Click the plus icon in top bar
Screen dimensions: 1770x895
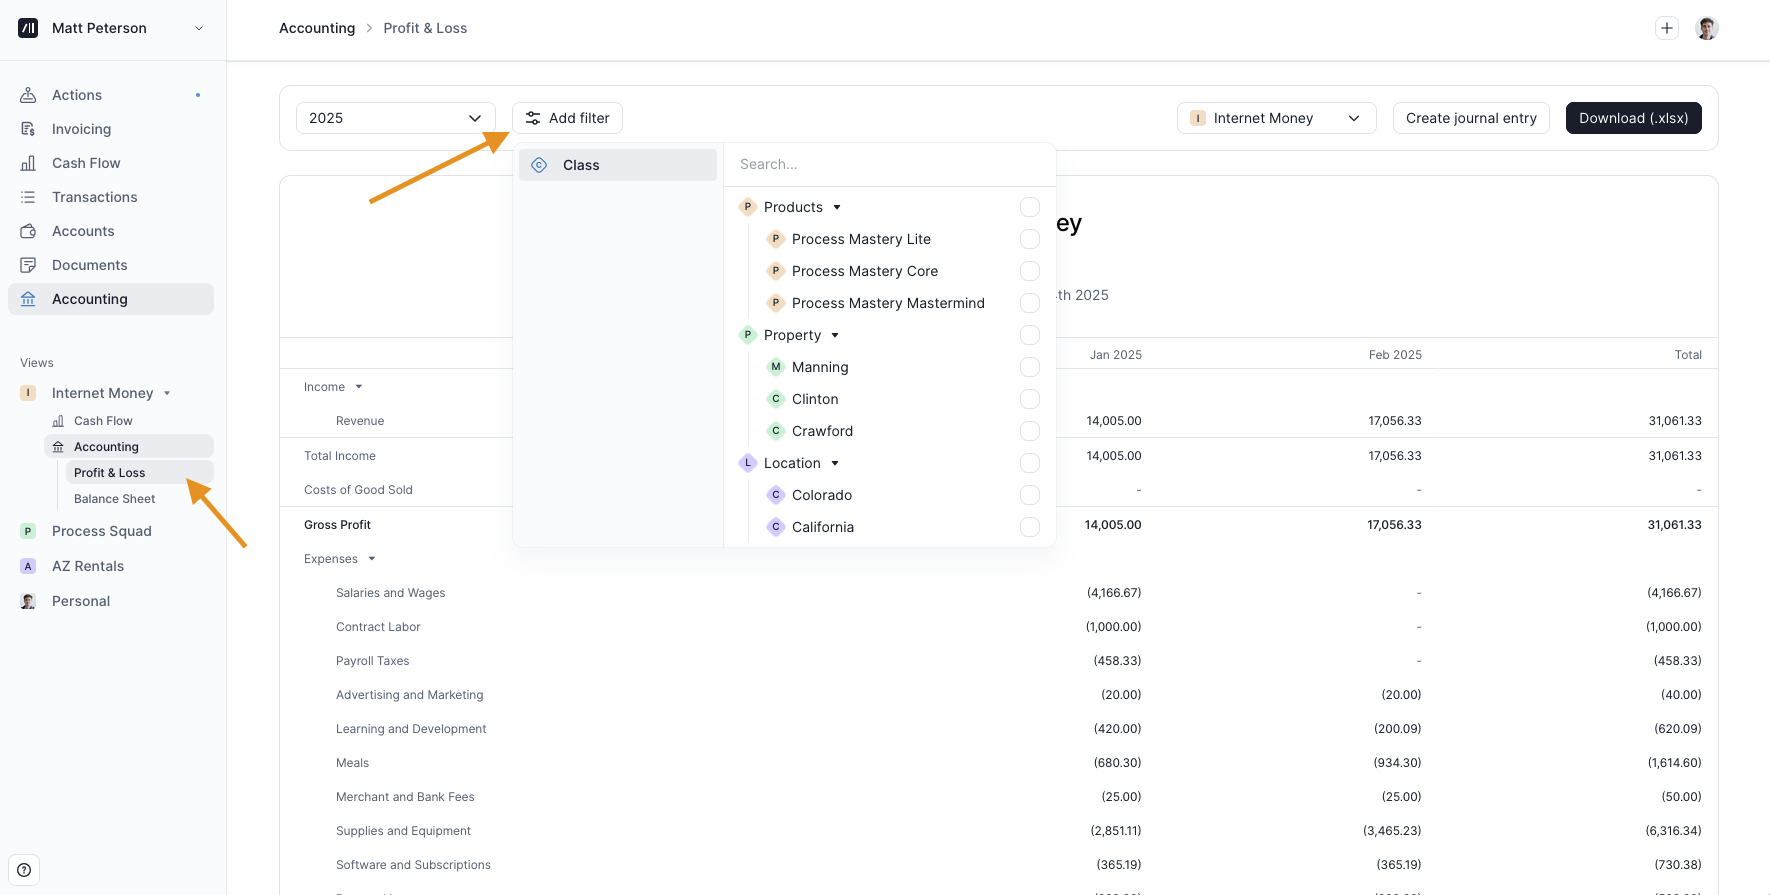(x=1666, y=28)
